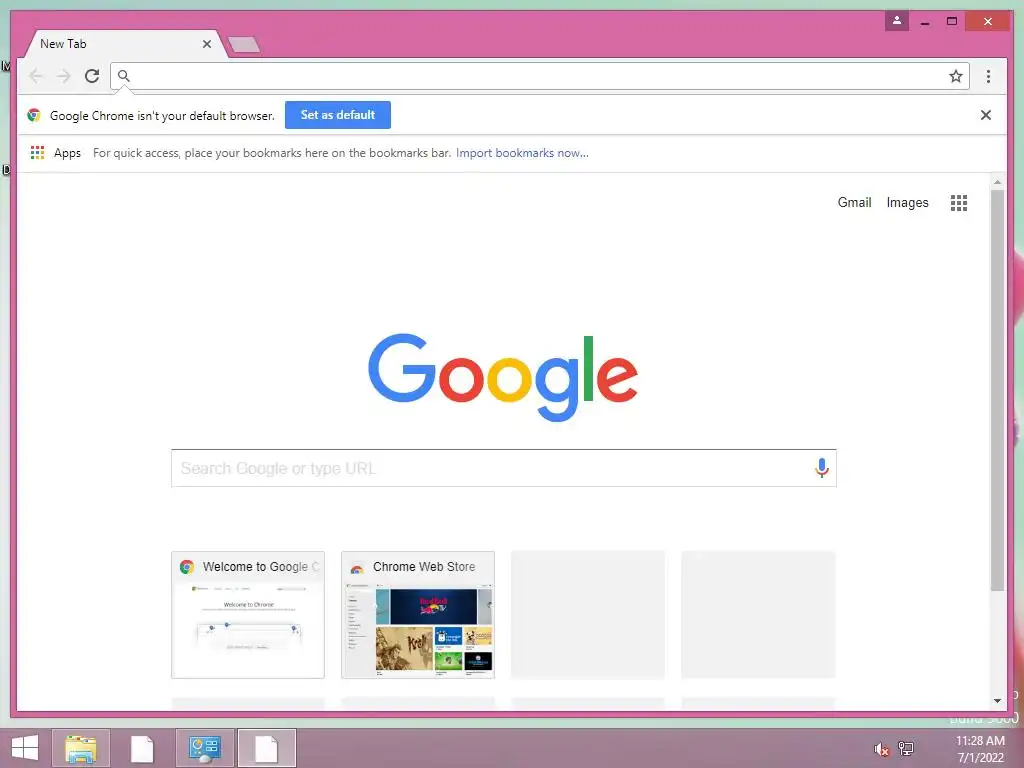
Task: Open a new tab with the tab button
Action: point(244,44)
